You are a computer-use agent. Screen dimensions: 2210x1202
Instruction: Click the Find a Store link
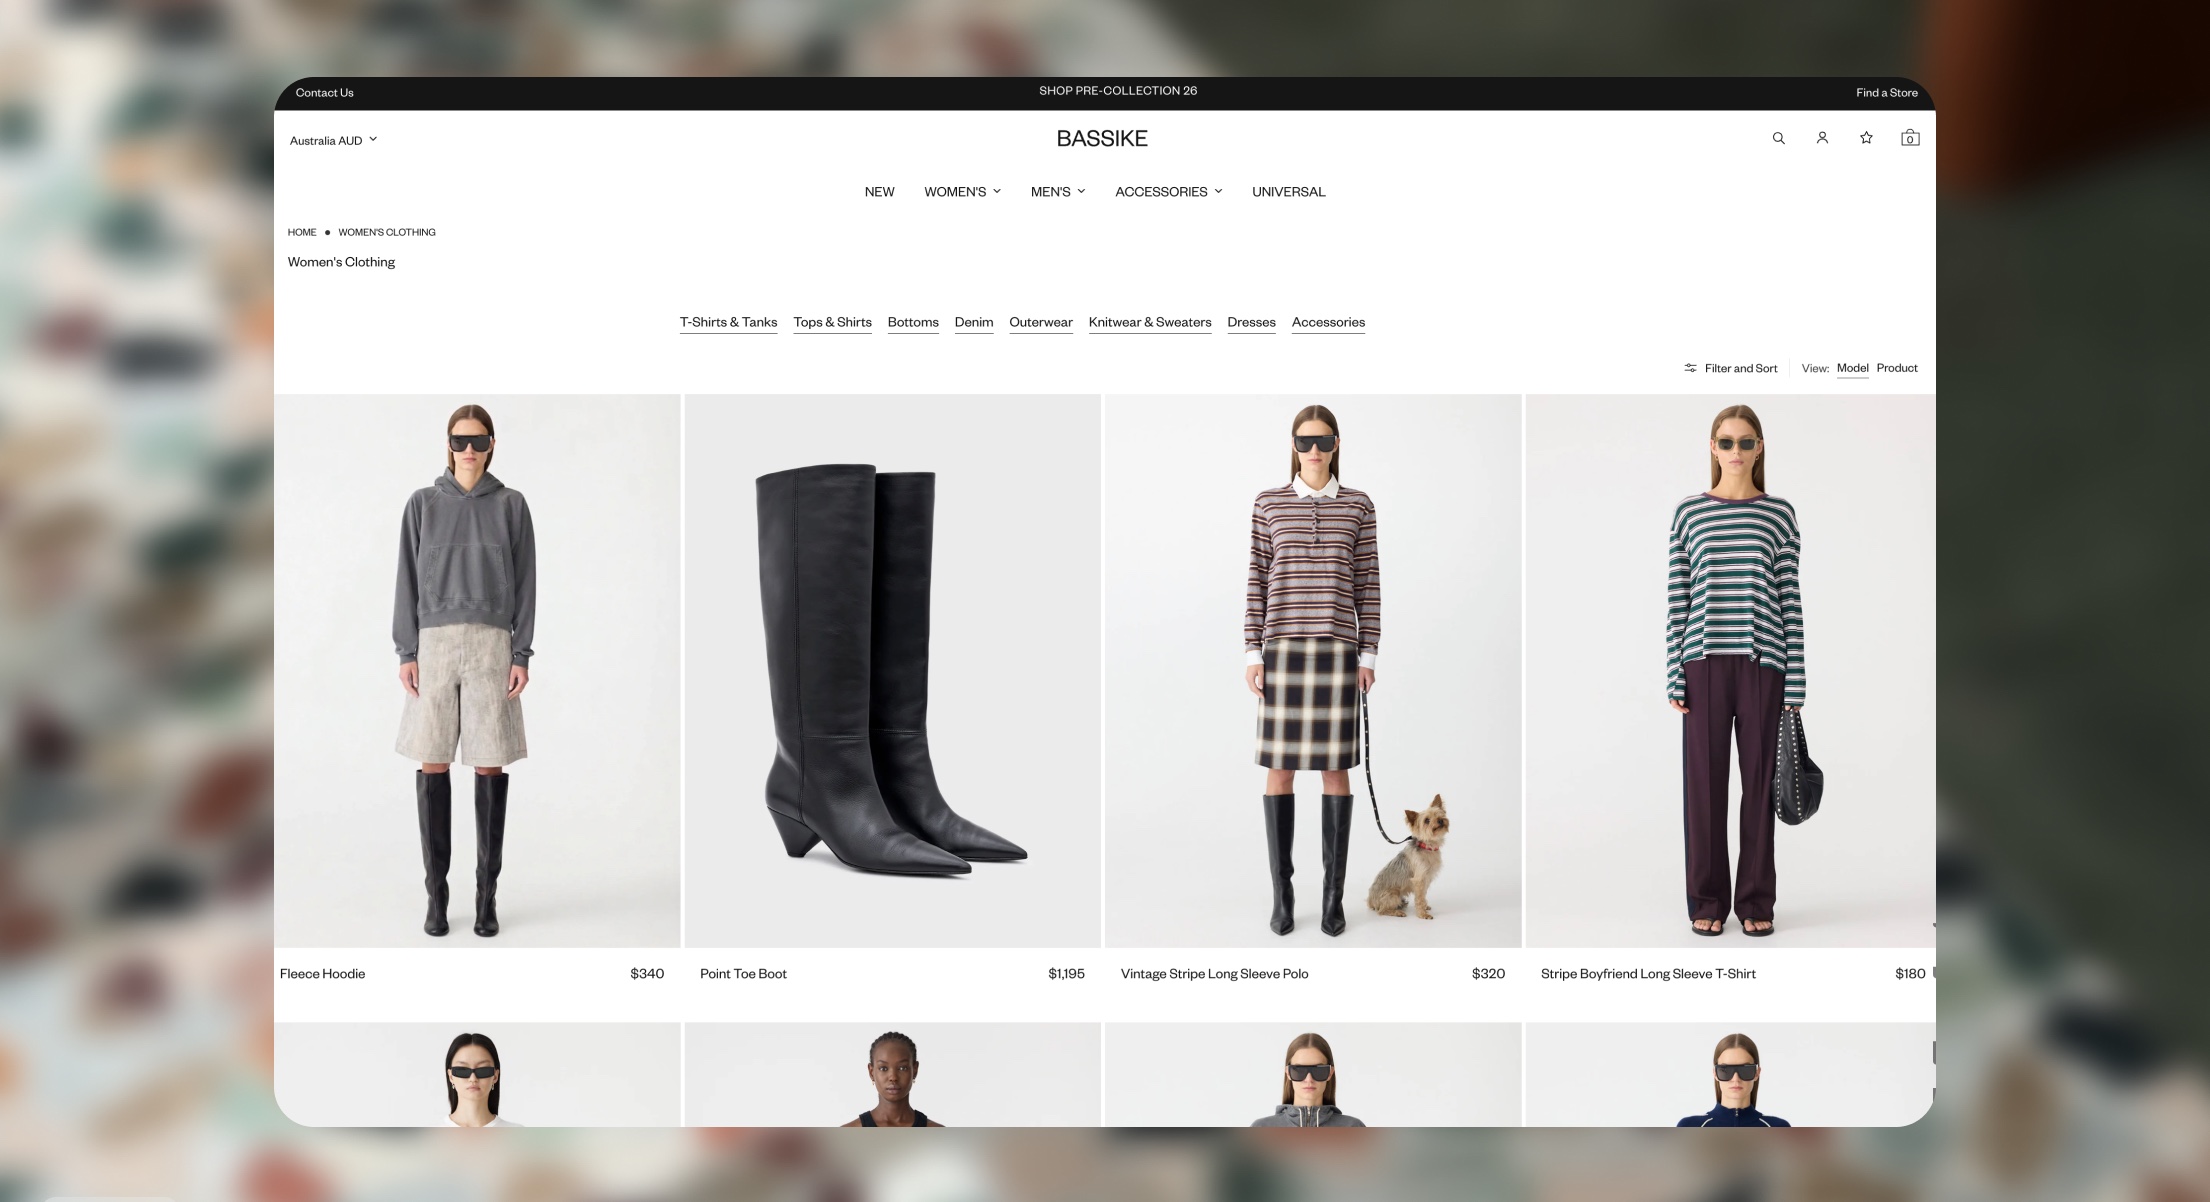(x=1887, y=93)
